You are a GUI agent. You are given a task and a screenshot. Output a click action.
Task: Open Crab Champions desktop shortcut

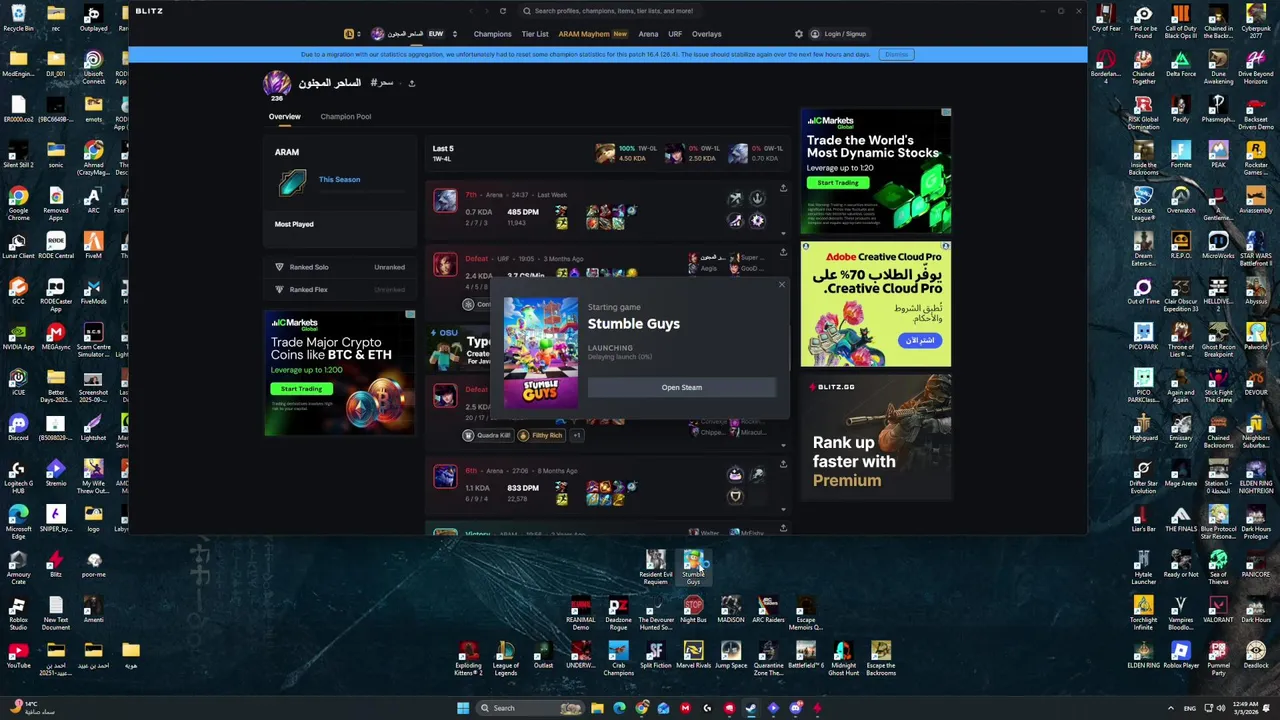[x=618, y=658]
